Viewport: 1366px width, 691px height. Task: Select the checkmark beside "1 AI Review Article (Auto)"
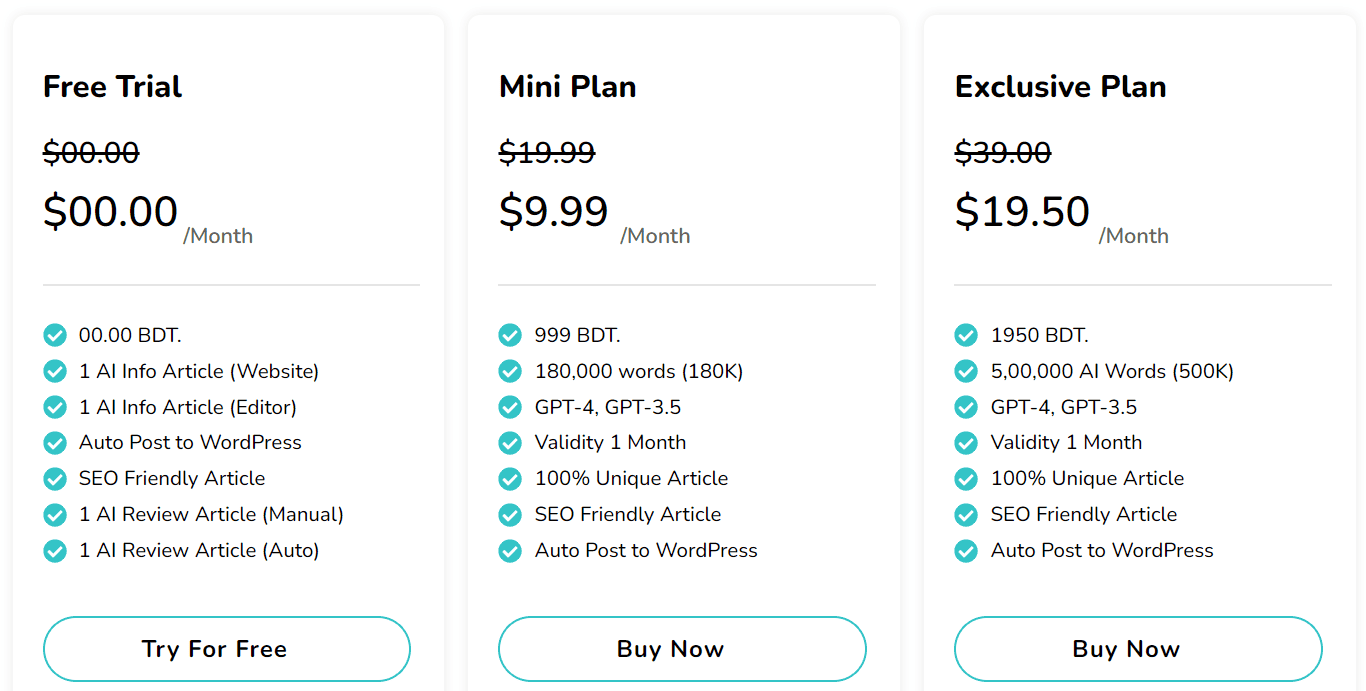tap(55, 551)
